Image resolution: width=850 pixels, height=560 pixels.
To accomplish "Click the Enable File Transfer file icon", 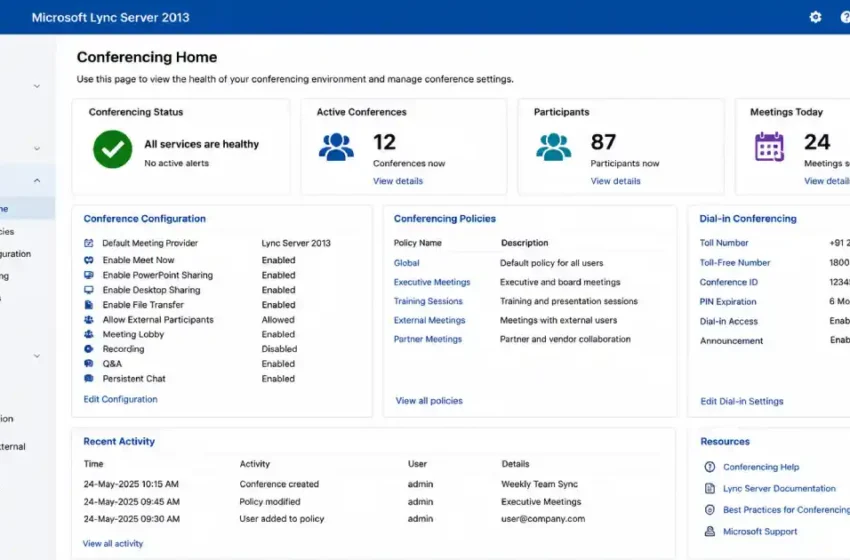I will coord(89,305).
